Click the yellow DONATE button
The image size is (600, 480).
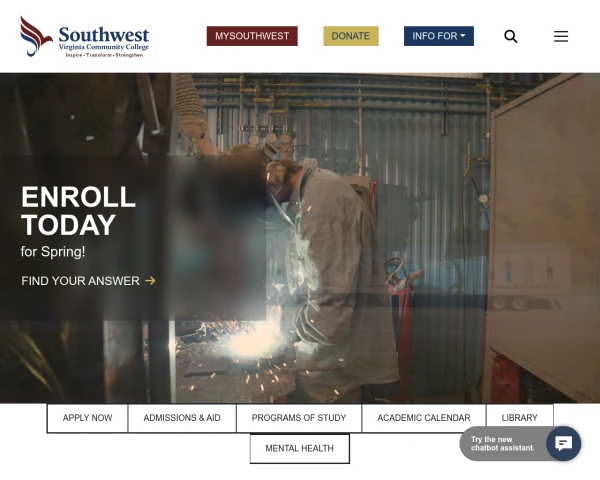351,36
